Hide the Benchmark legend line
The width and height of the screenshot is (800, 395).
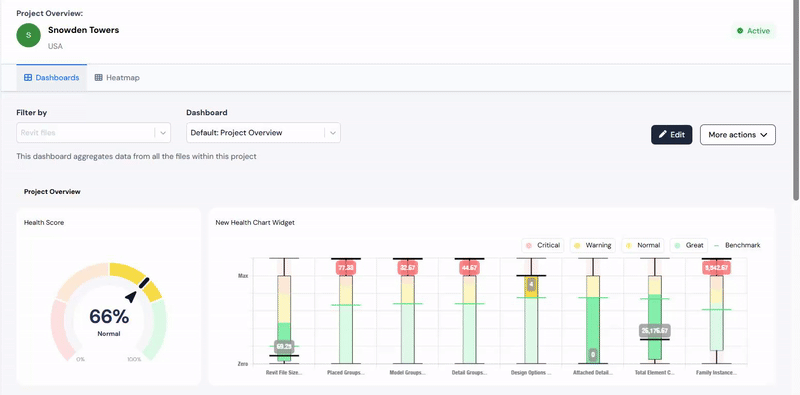coord(737,245)
